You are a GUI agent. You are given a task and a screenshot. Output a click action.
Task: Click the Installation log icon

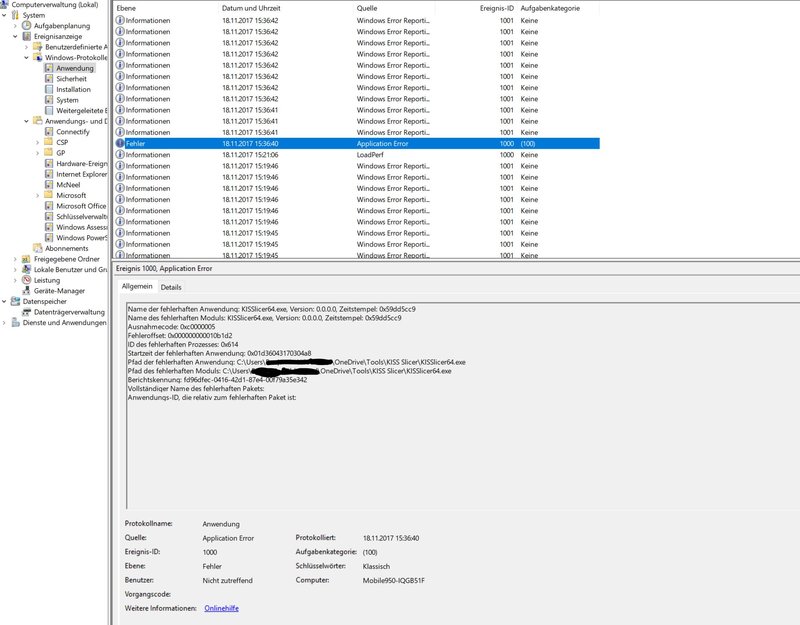click(49, 89)
